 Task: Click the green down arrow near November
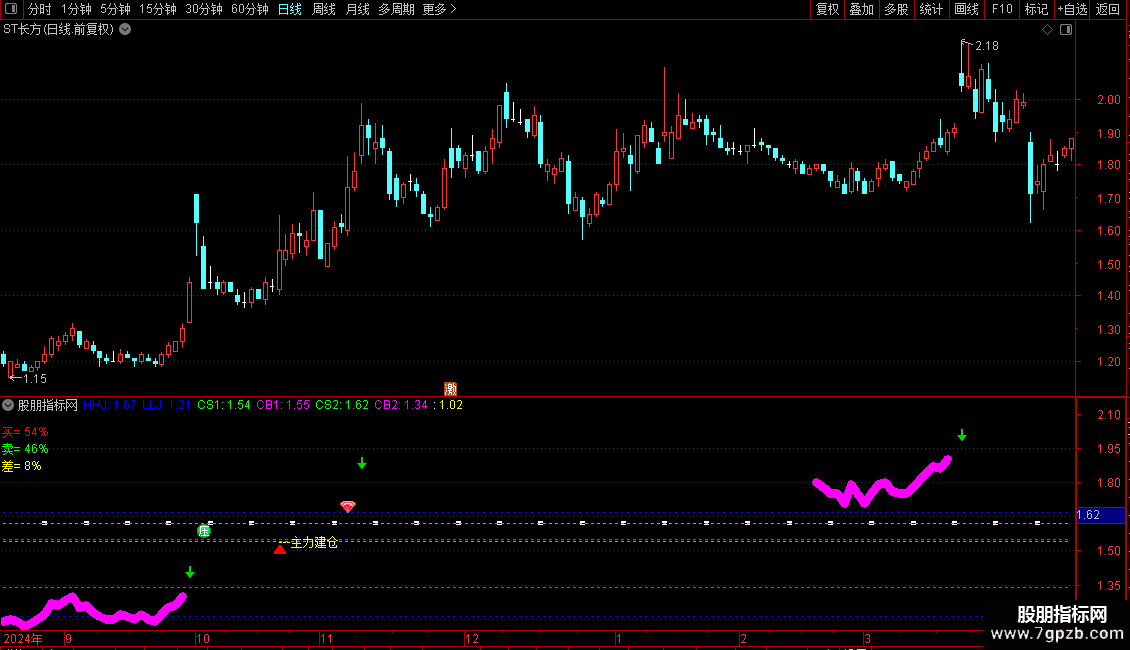(x=362, y=463)
